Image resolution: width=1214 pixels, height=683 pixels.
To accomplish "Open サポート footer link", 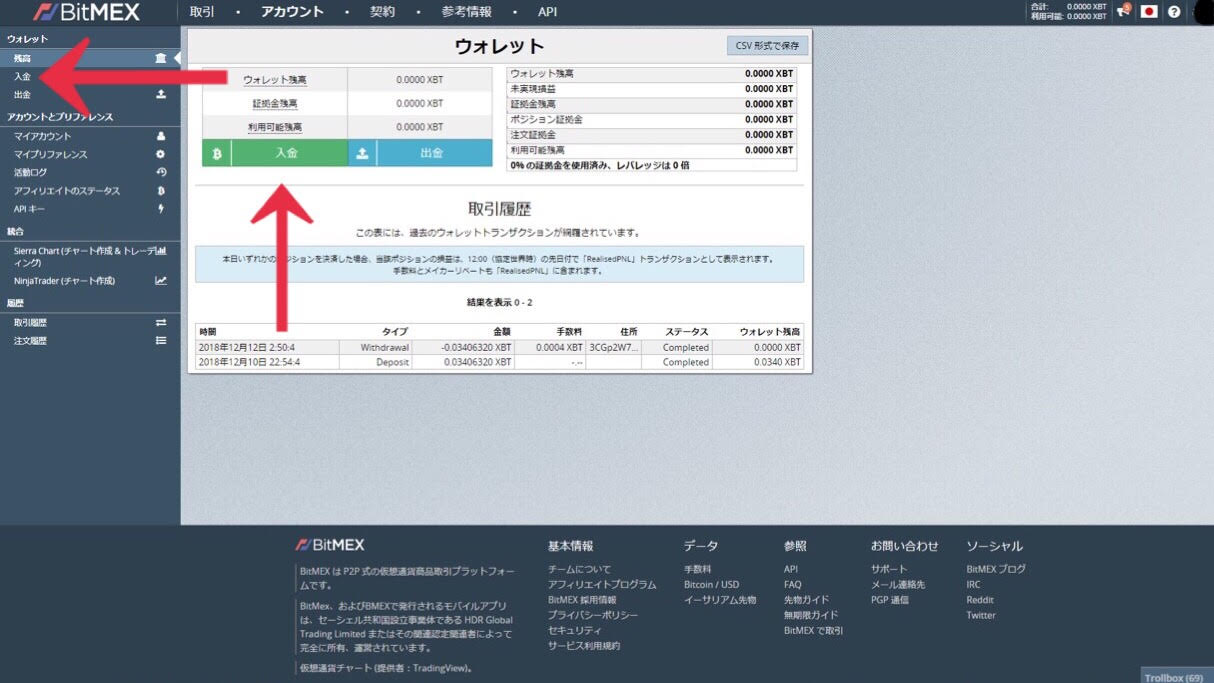I will [x=889, y=569].
